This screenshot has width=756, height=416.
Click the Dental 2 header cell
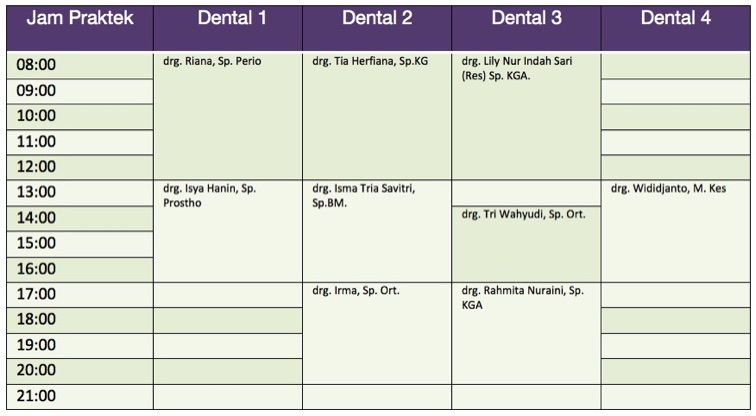pos(376,19)
